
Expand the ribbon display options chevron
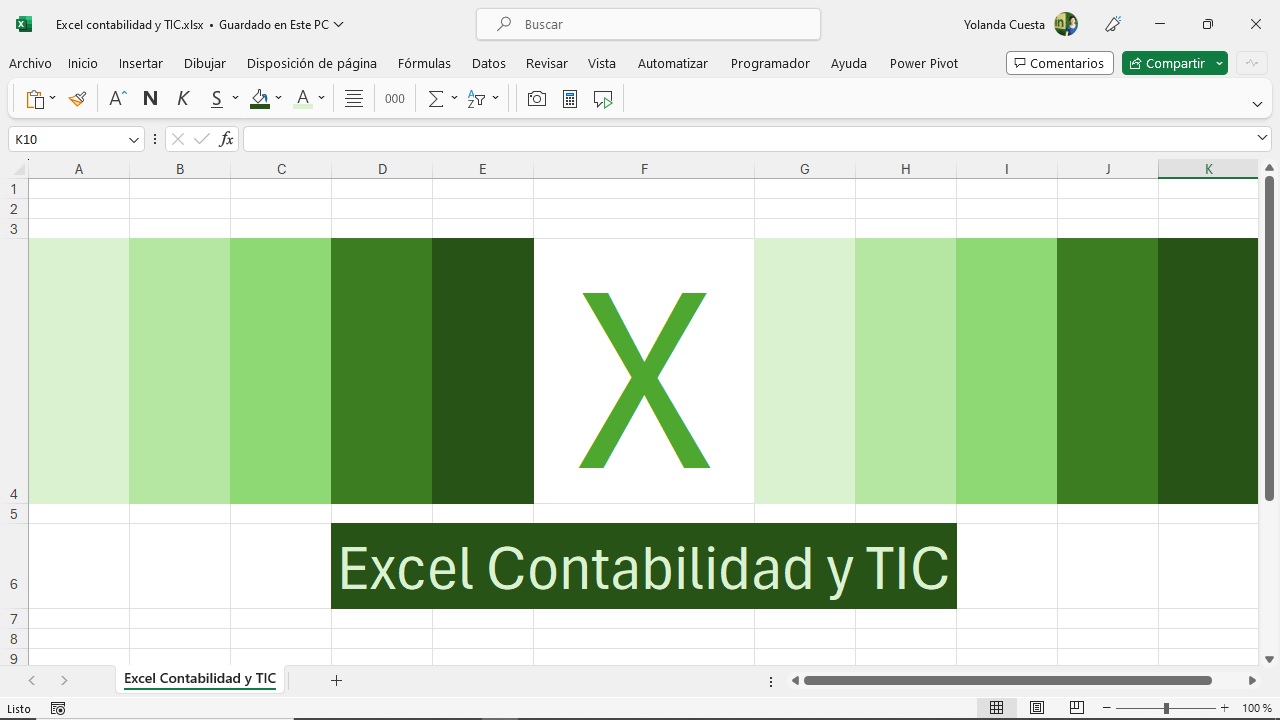tap(1257, 104)
